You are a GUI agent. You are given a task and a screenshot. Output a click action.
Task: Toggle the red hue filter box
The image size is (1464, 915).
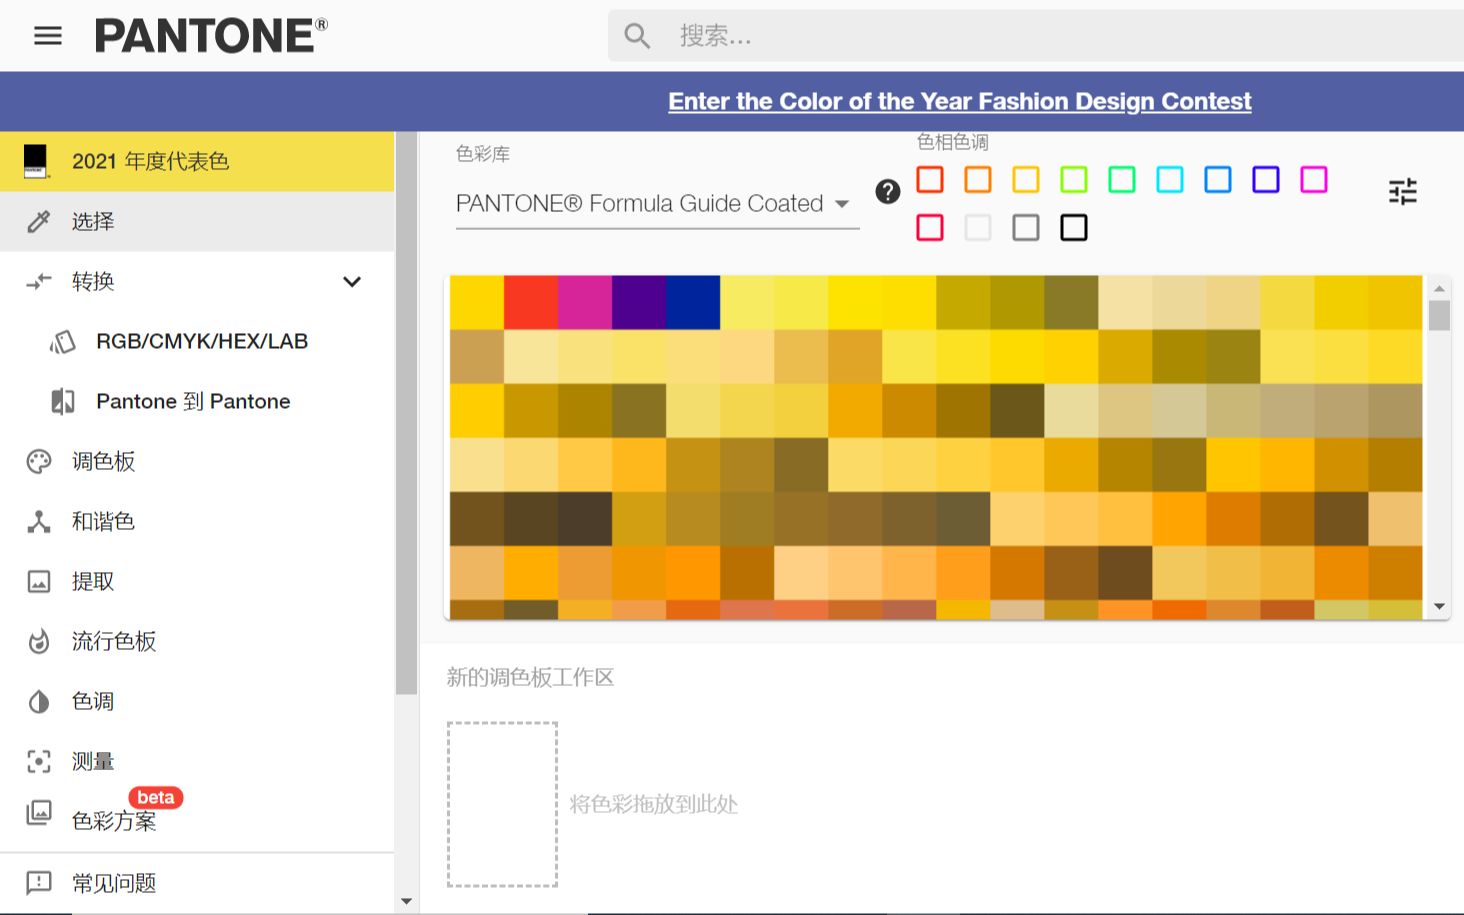(x=930, y=179)
